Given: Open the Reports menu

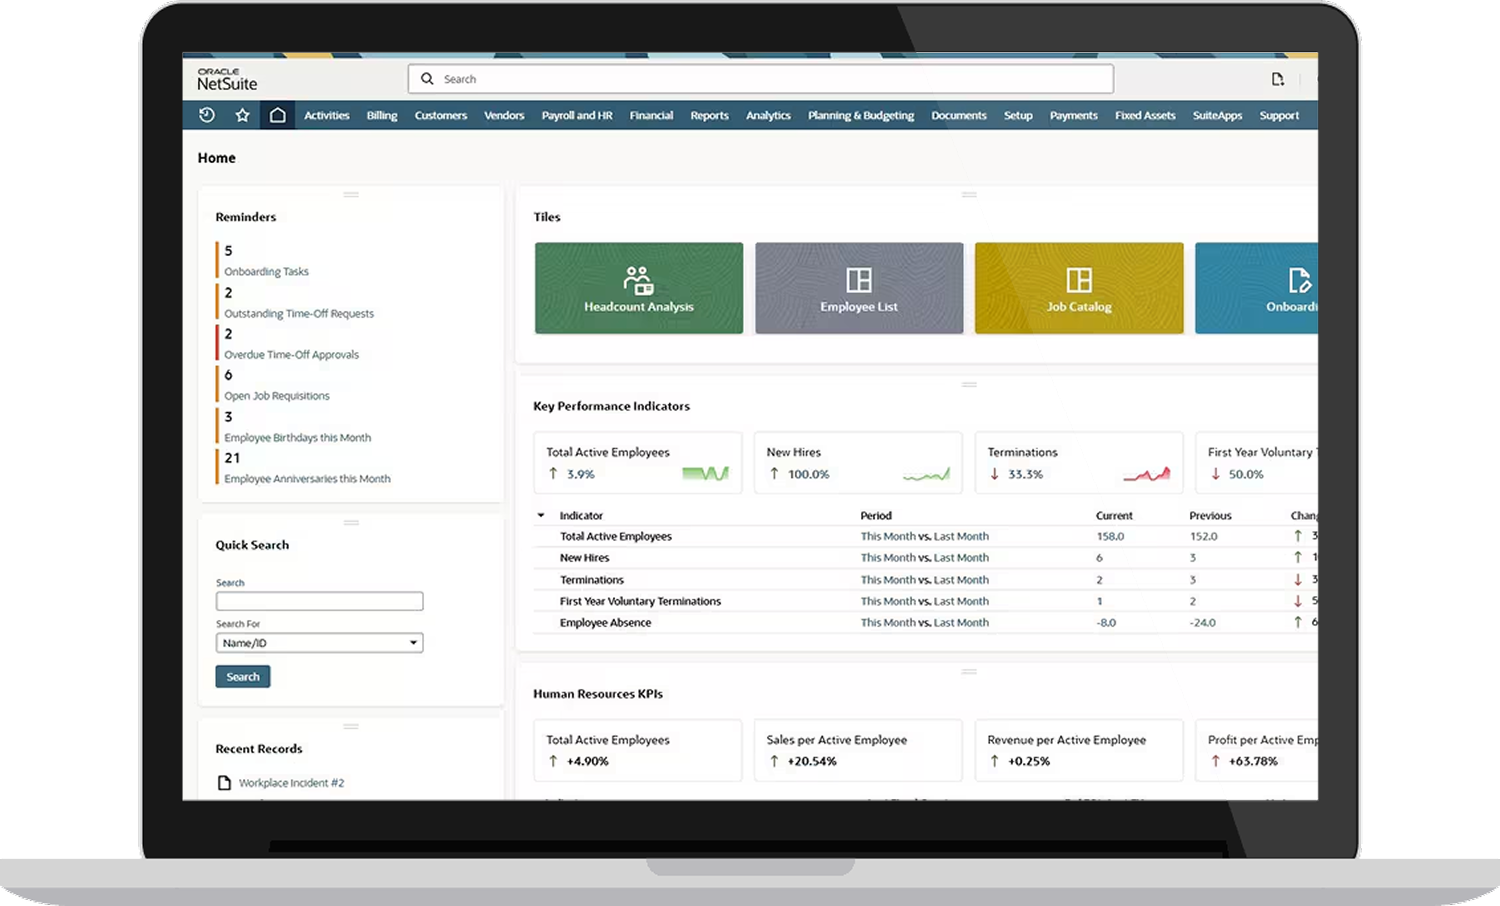Looking at the screenshot, I should [x=709, y=116].
